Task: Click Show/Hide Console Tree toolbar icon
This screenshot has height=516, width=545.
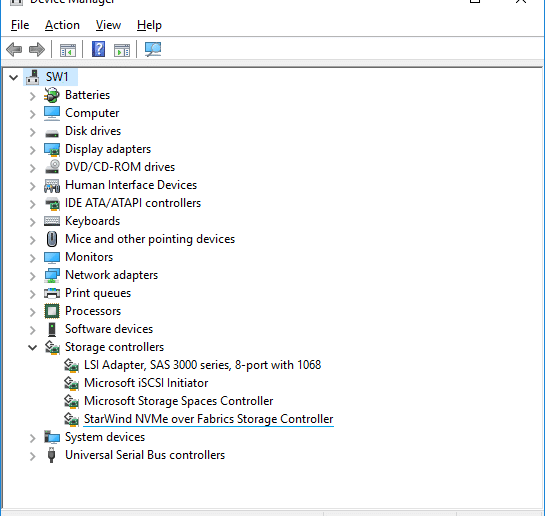Action: point(68,50)
